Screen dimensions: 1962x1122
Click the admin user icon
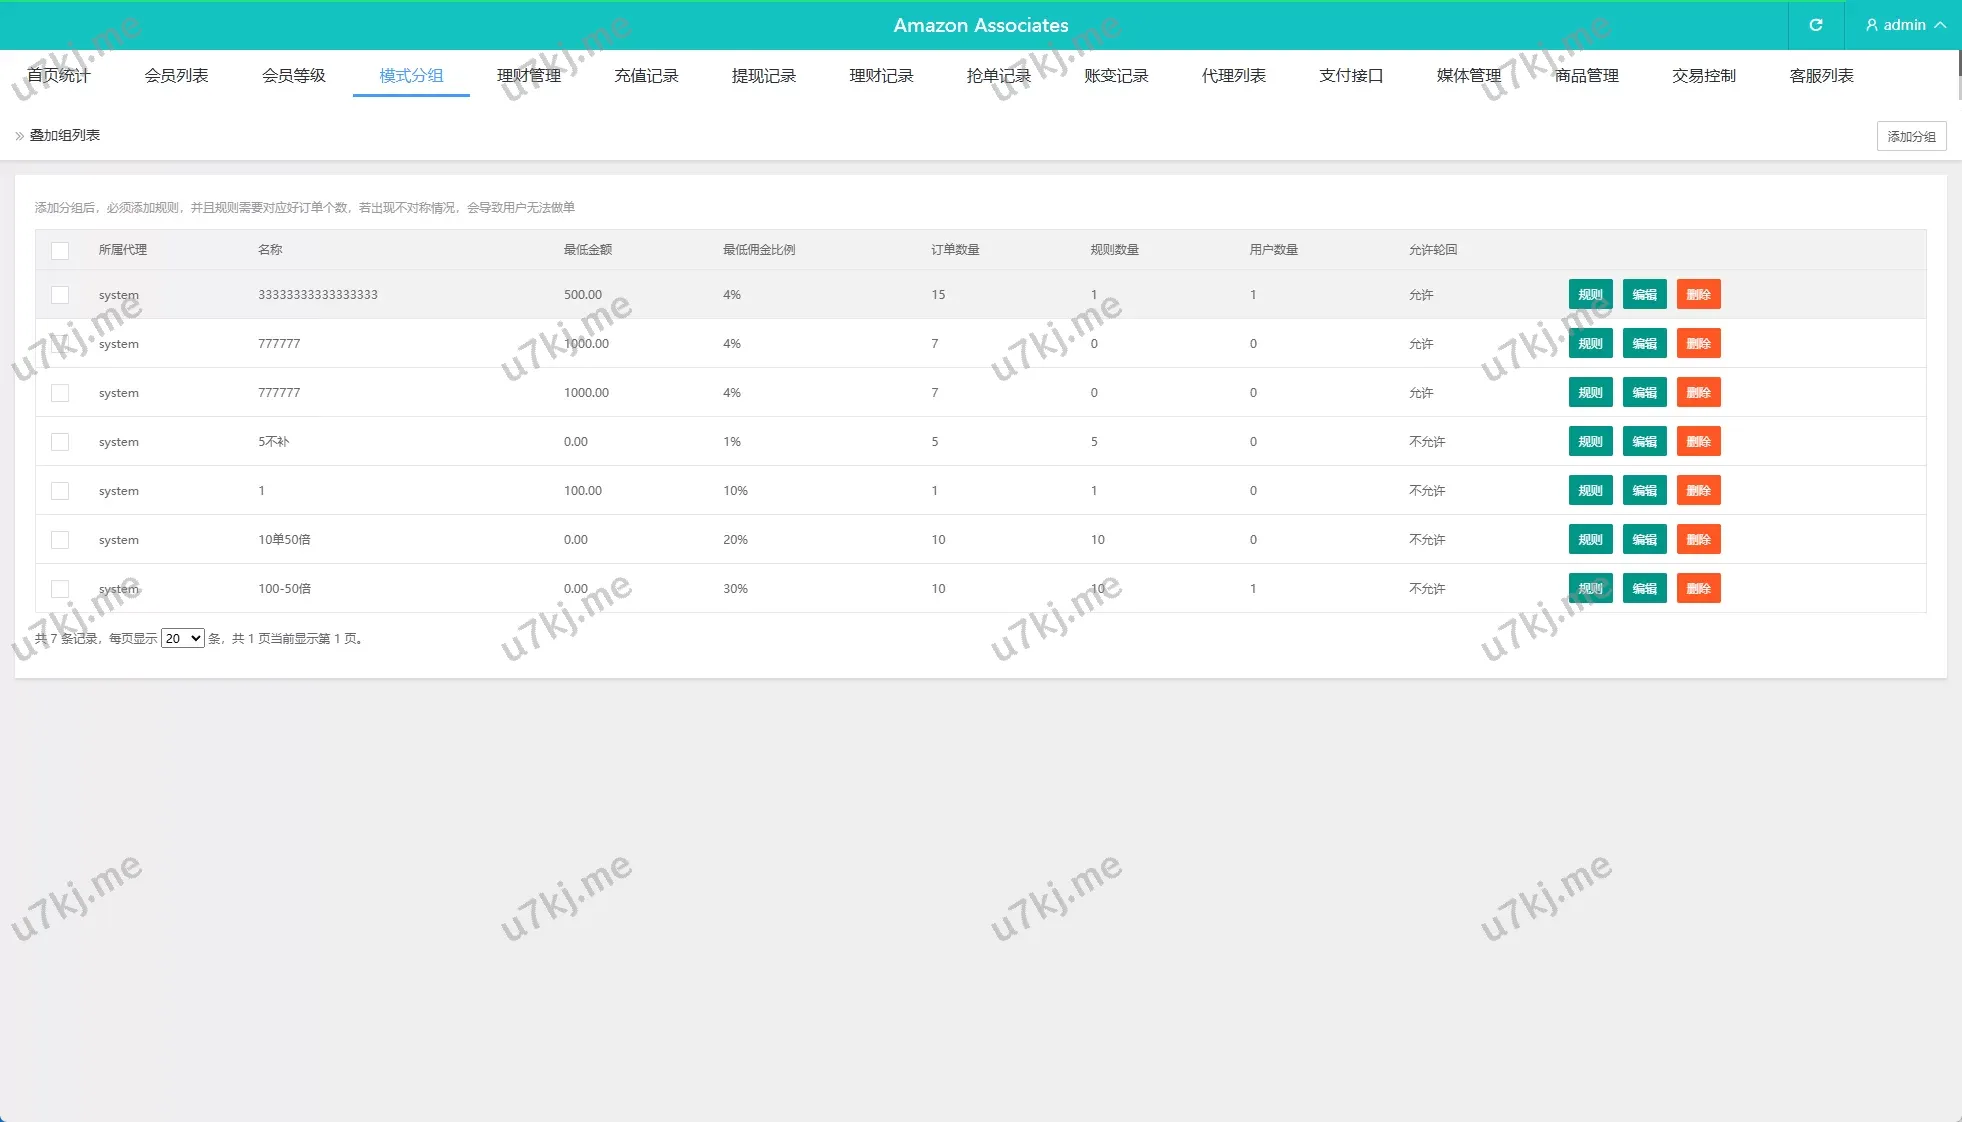[1871, 25]
